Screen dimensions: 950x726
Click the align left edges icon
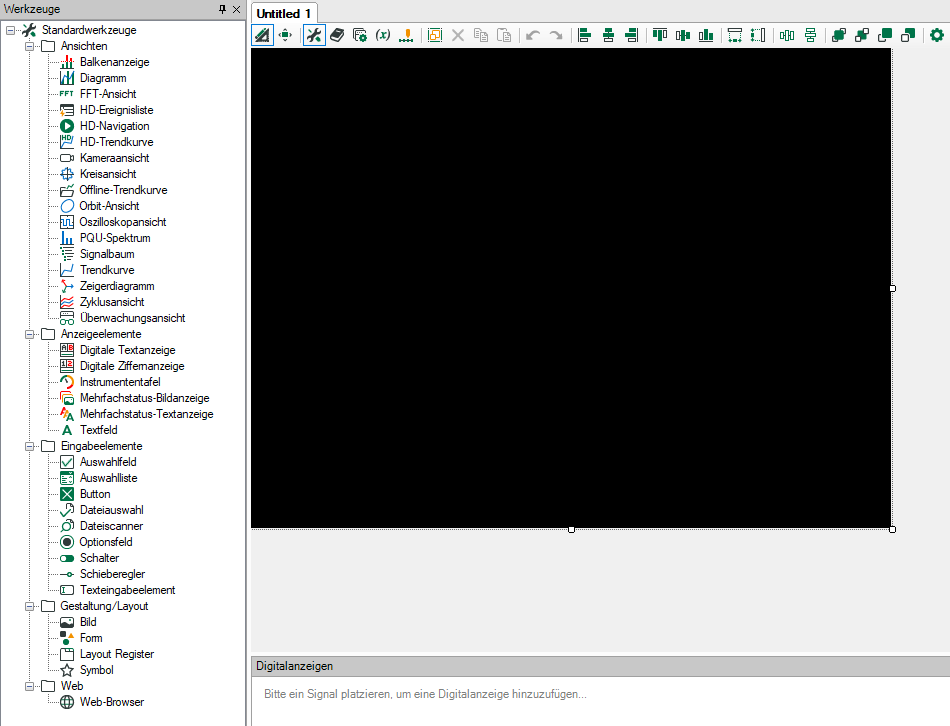coord(584,35)
